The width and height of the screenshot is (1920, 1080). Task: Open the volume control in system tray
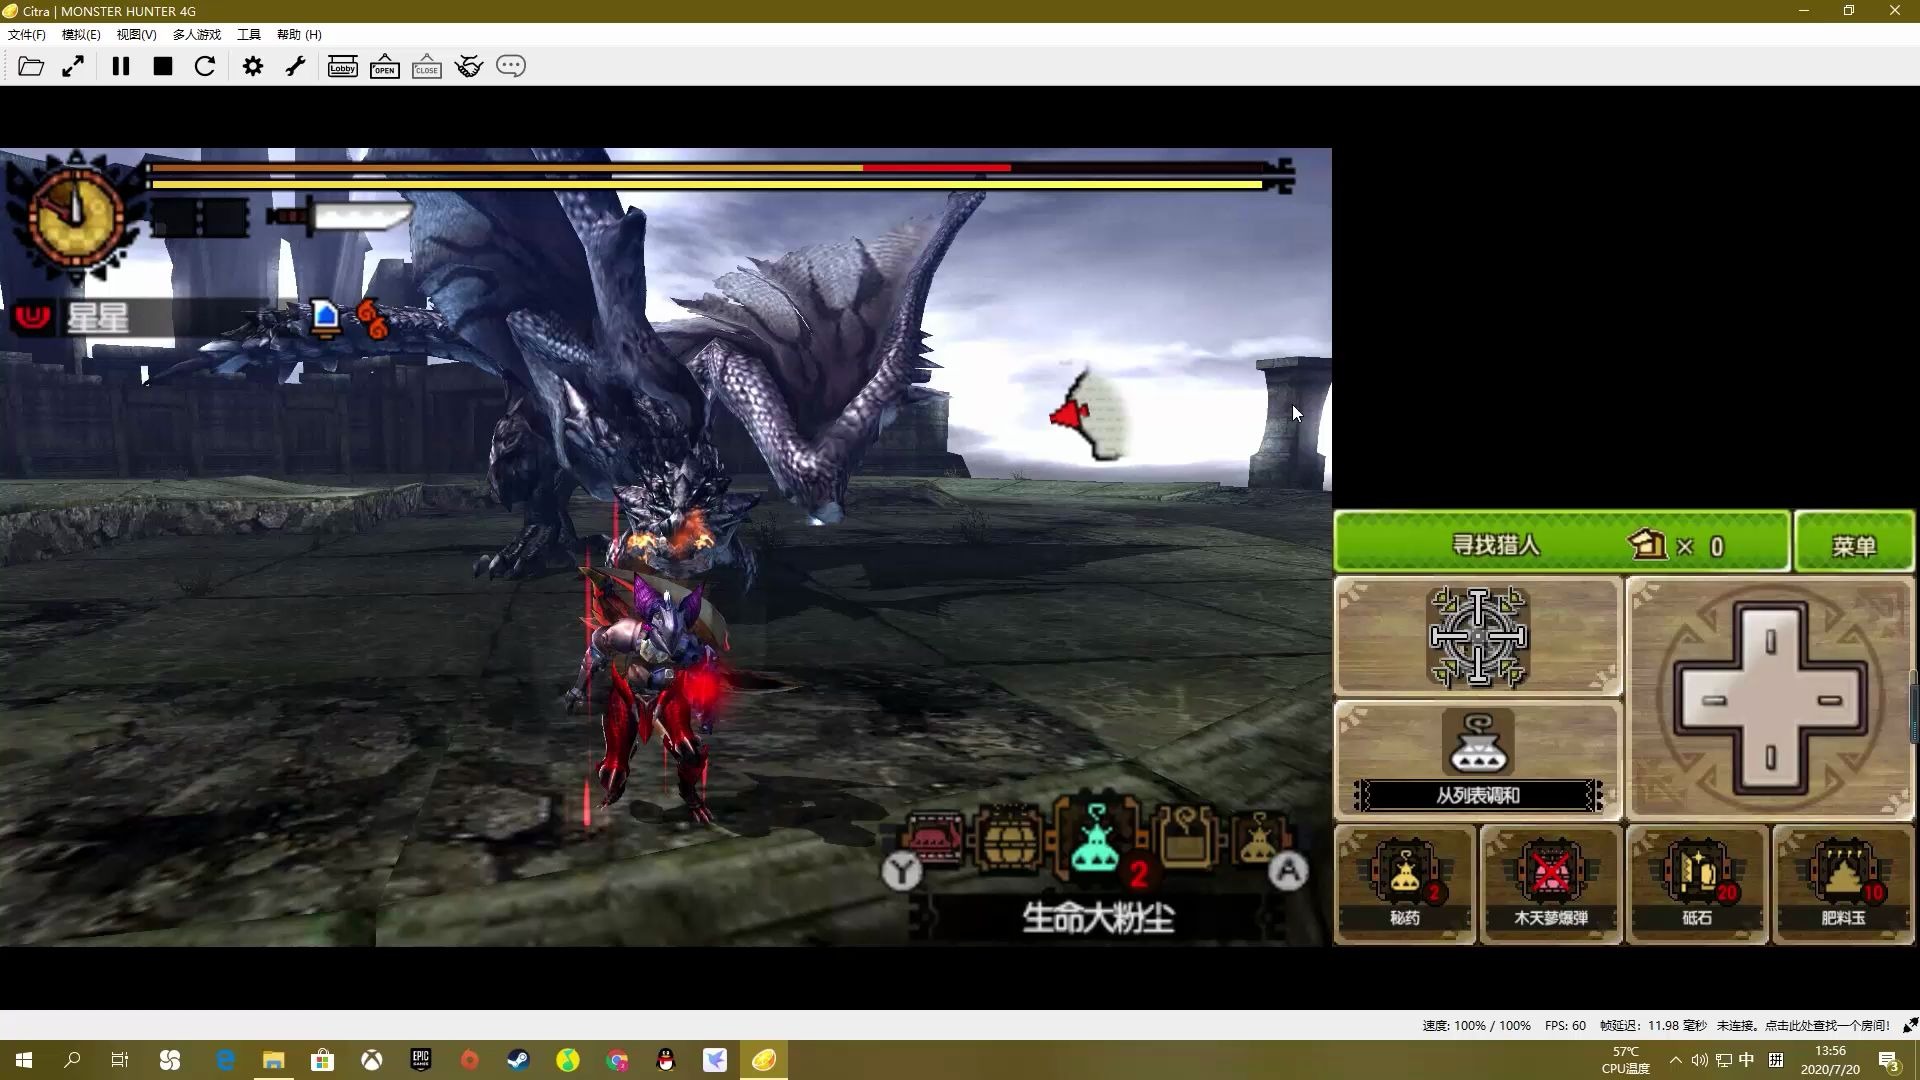pos(1699,1060)
